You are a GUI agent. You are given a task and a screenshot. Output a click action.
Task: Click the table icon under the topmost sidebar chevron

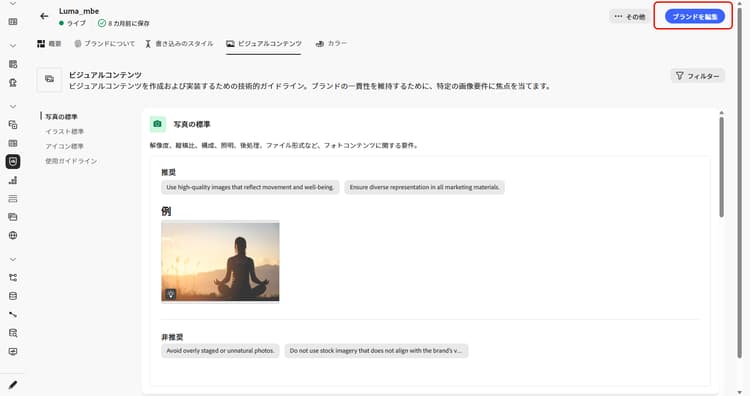tap(13, 22)
